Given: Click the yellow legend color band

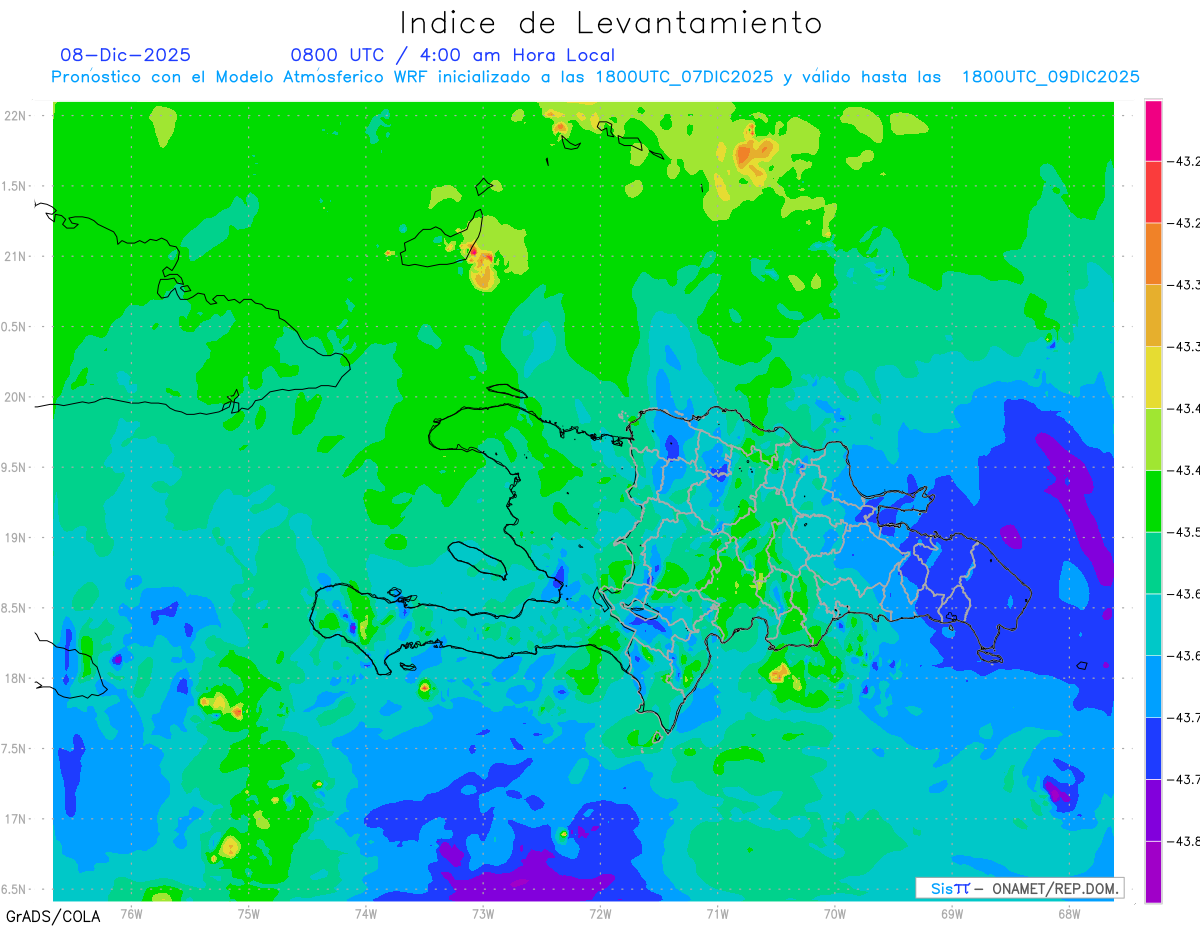Looking at the screenshot, I should pos(1153,377).
